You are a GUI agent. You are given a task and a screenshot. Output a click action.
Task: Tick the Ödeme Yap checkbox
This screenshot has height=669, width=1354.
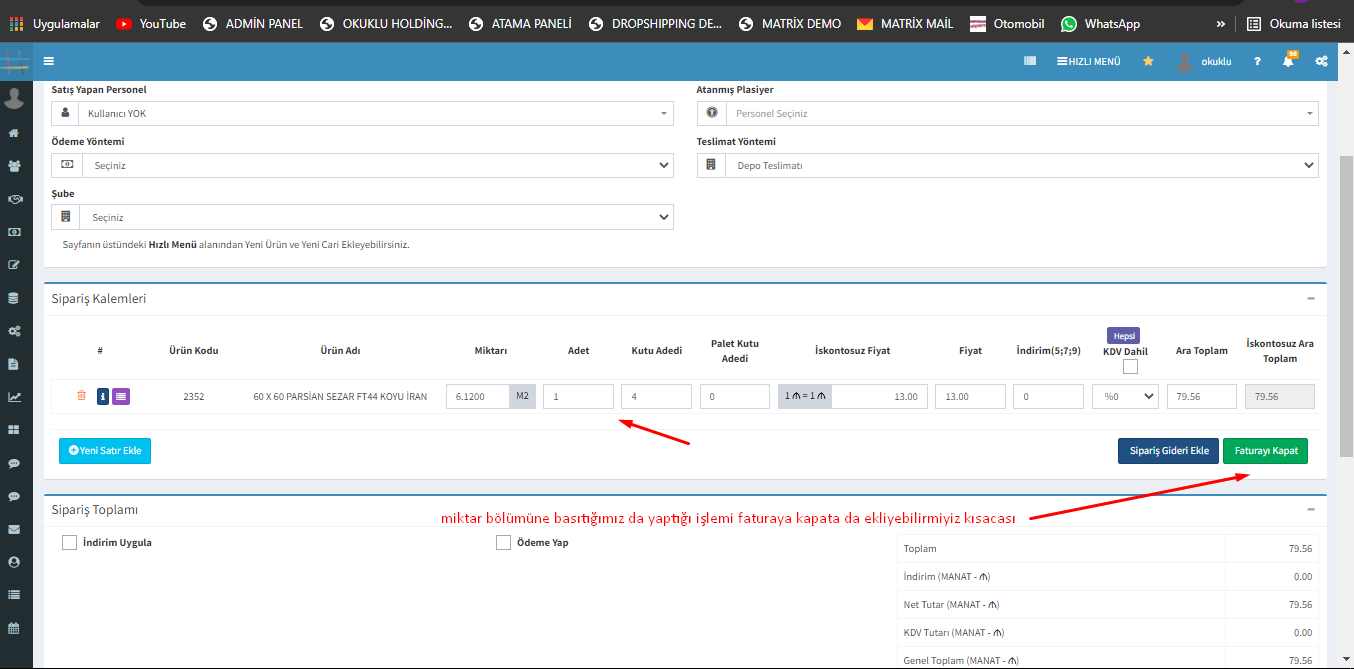(503, 543)
